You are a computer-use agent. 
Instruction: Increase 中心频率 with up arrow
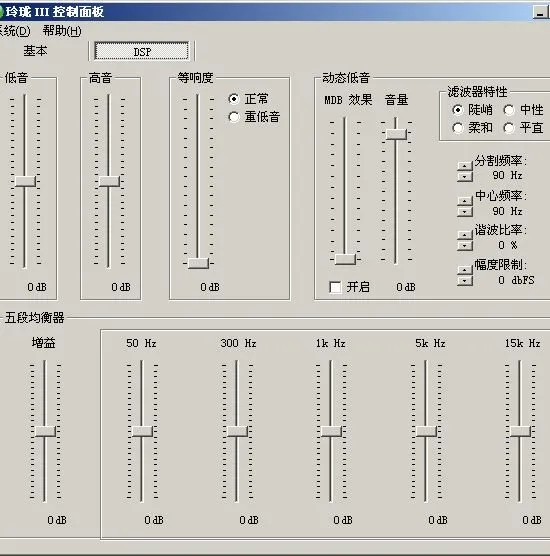[465, 201]
